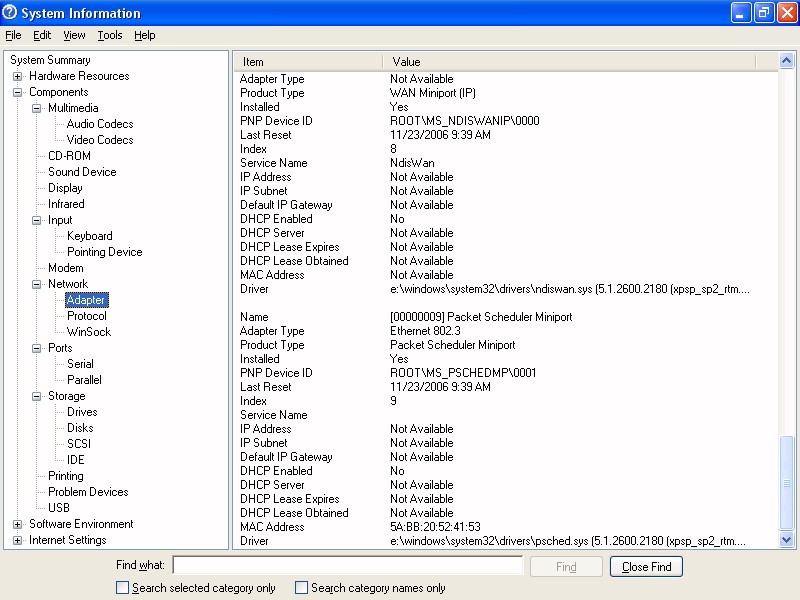Collapse the Storage tree branch
The width and height of the screenshot is (800, 600).
37,396
